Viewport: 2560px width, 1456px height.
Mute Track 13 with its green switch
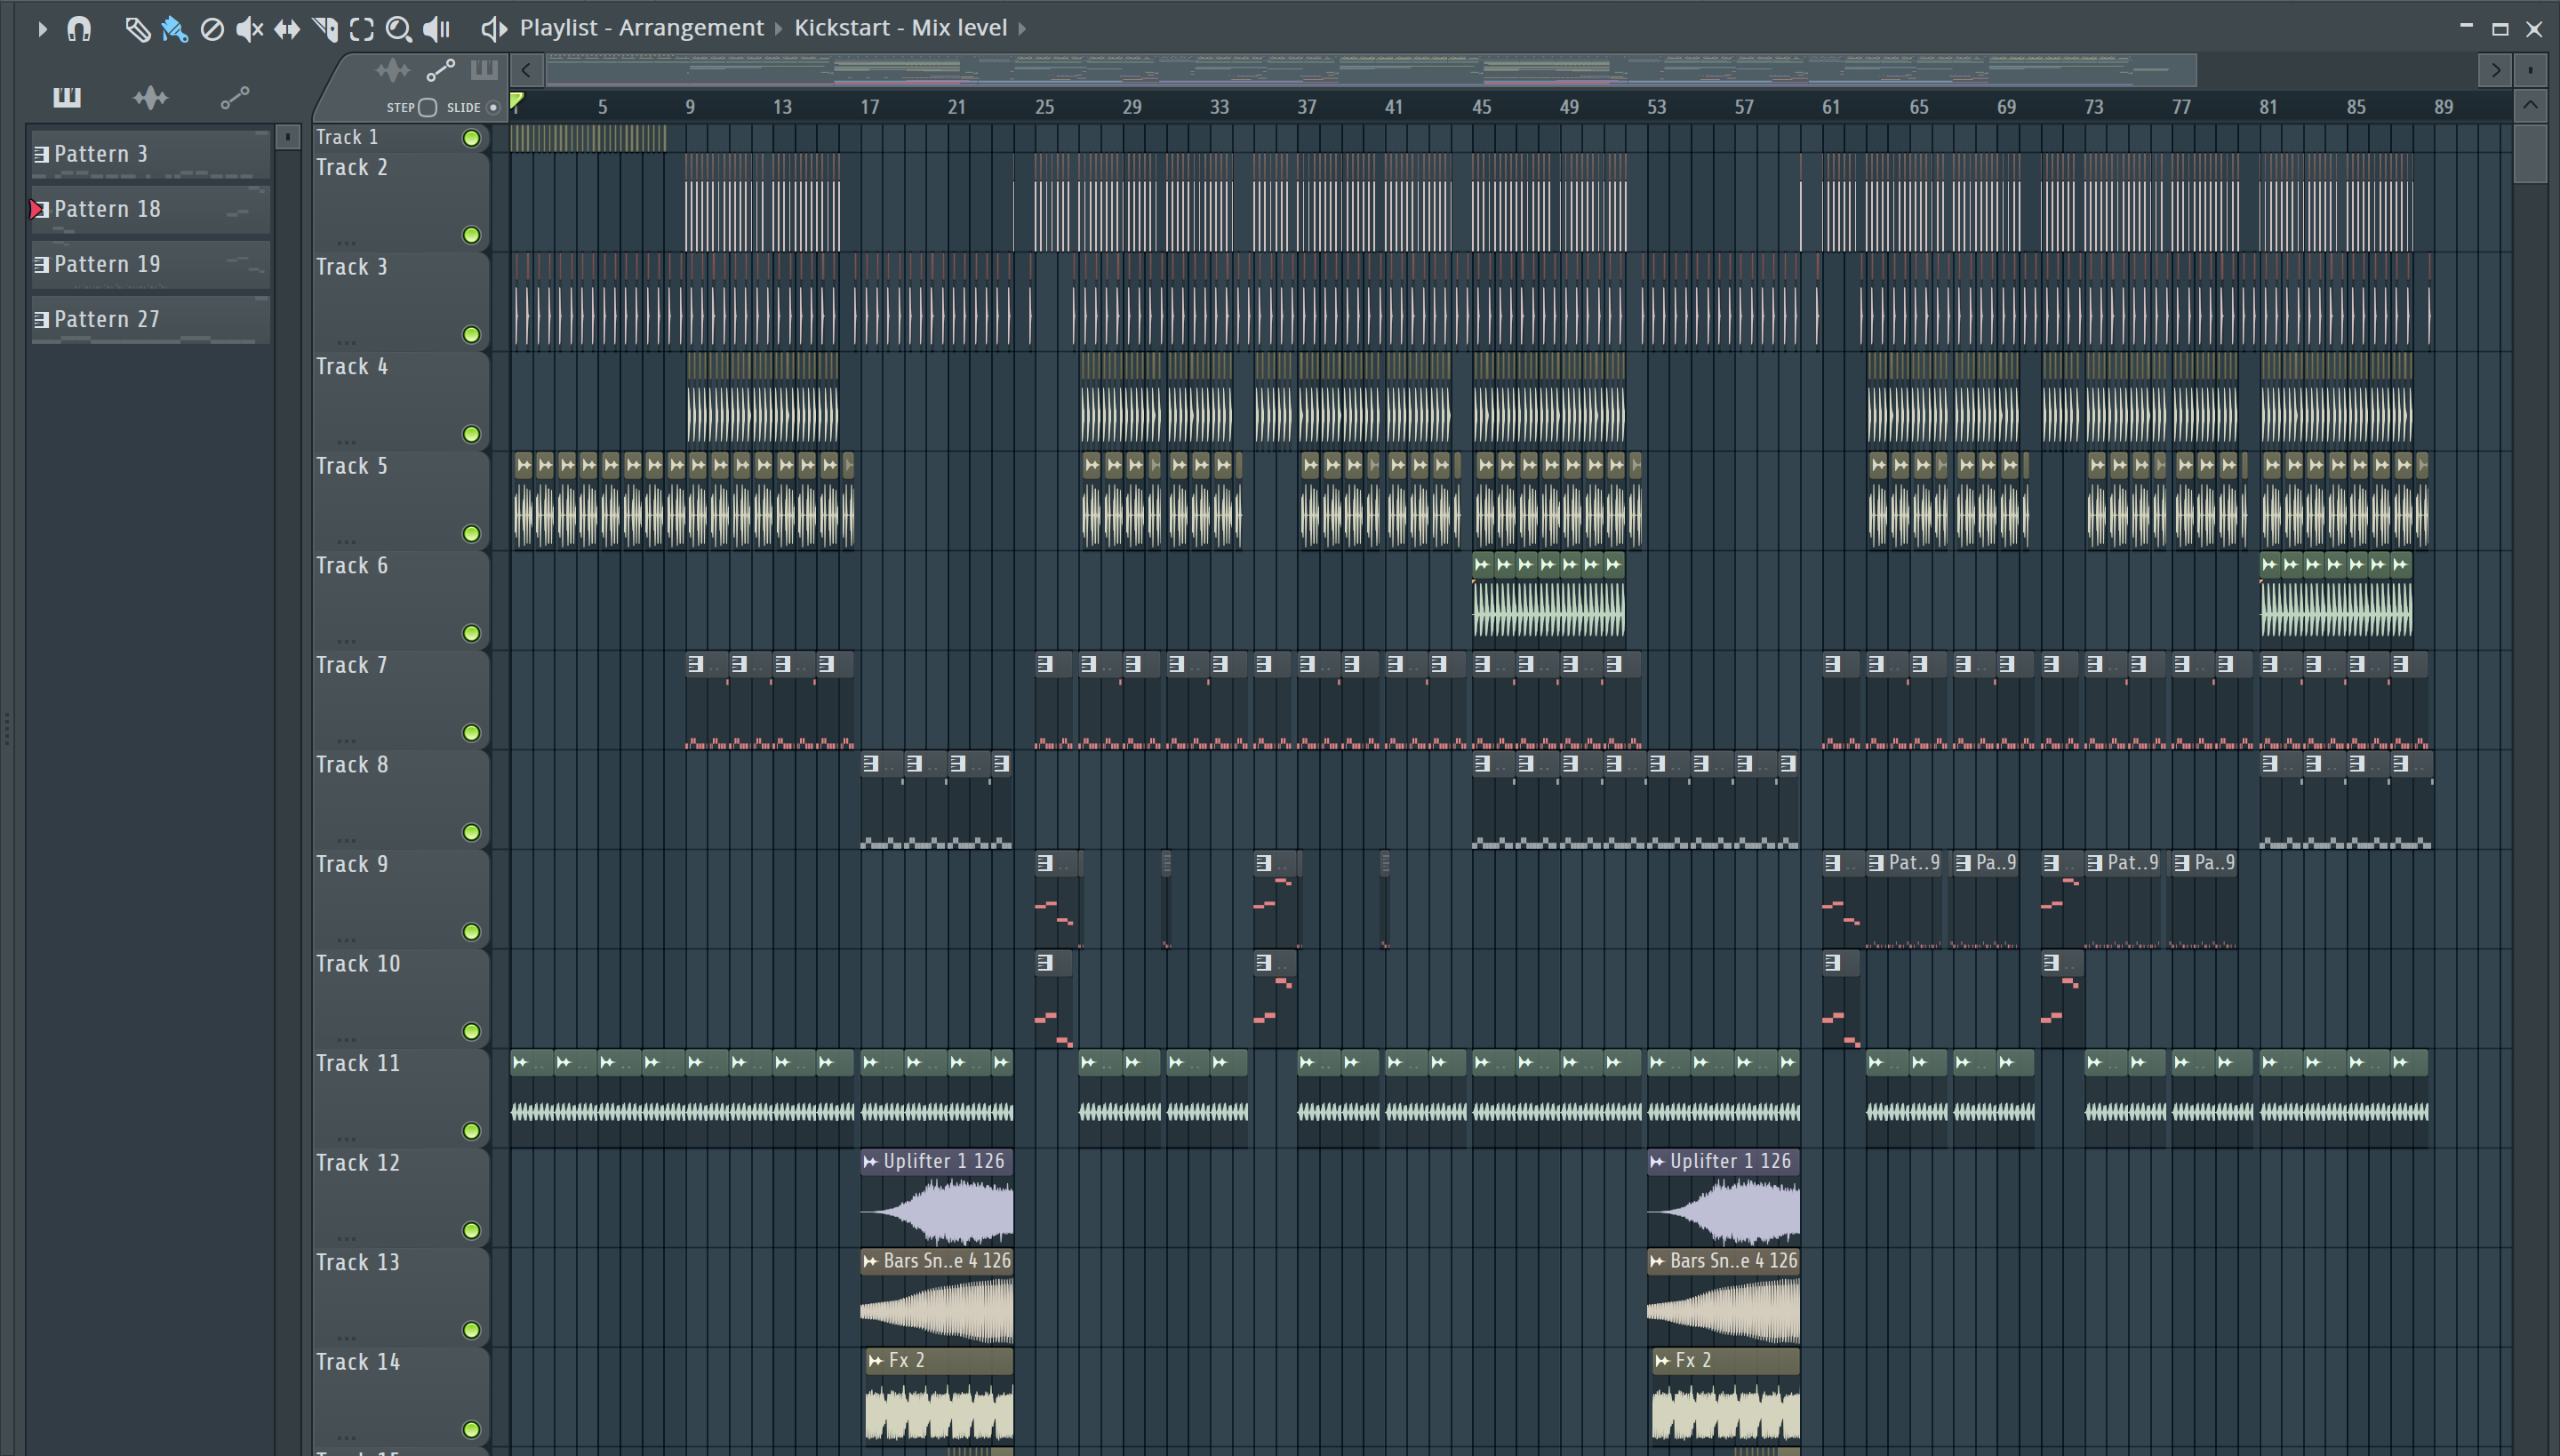tap(471, 1330)
